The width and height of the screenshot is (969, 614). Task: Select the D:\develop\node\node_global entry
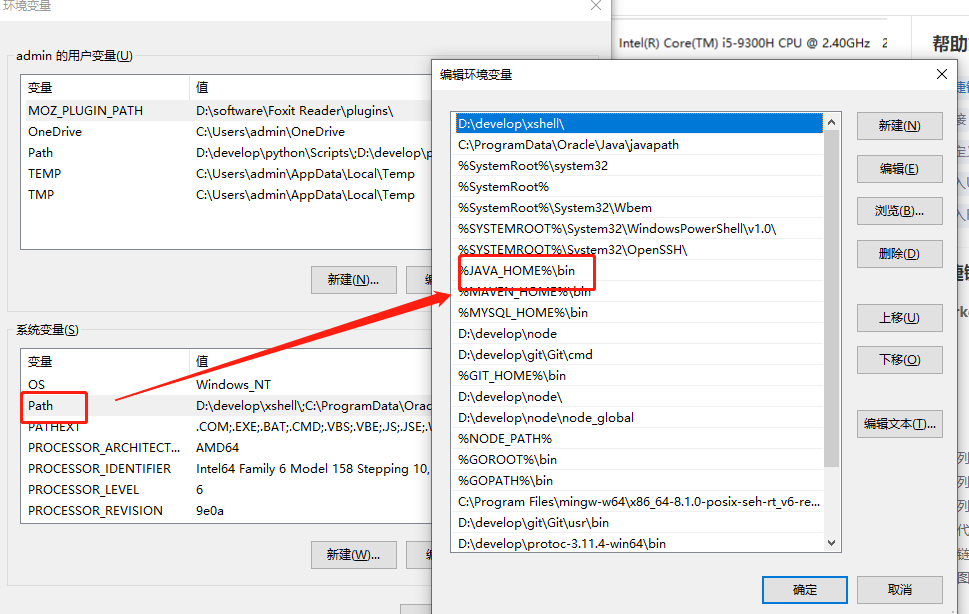click(x=639, y=418)
